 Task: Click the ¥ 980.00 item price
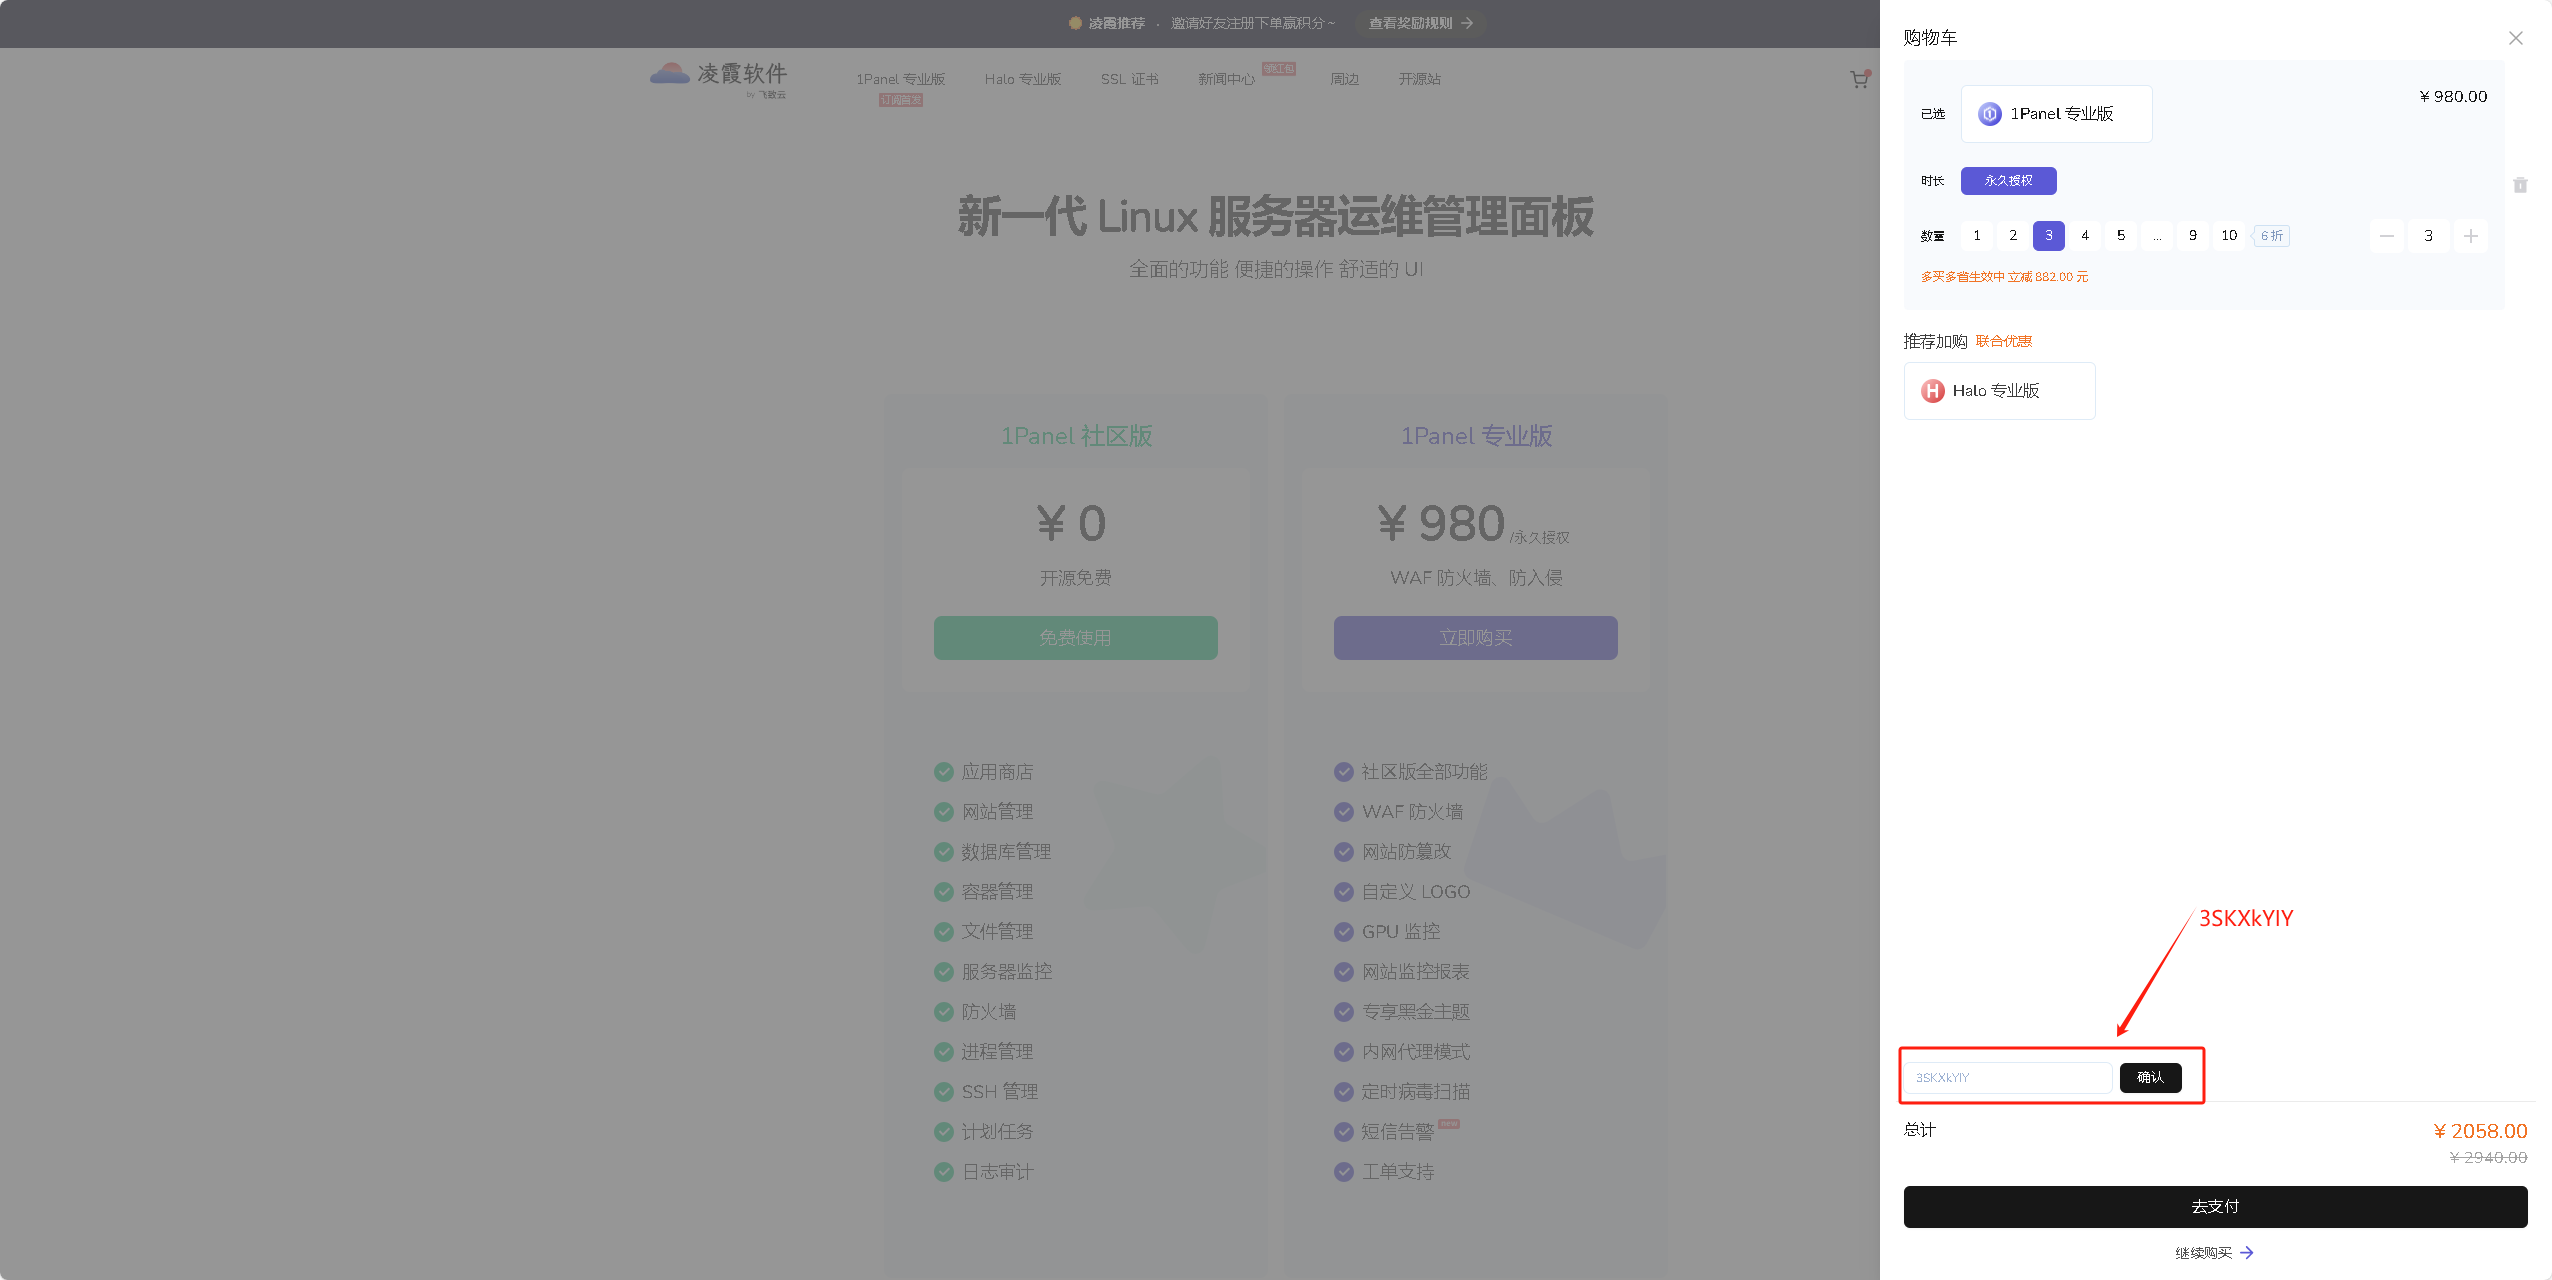tap(2452, 97)
